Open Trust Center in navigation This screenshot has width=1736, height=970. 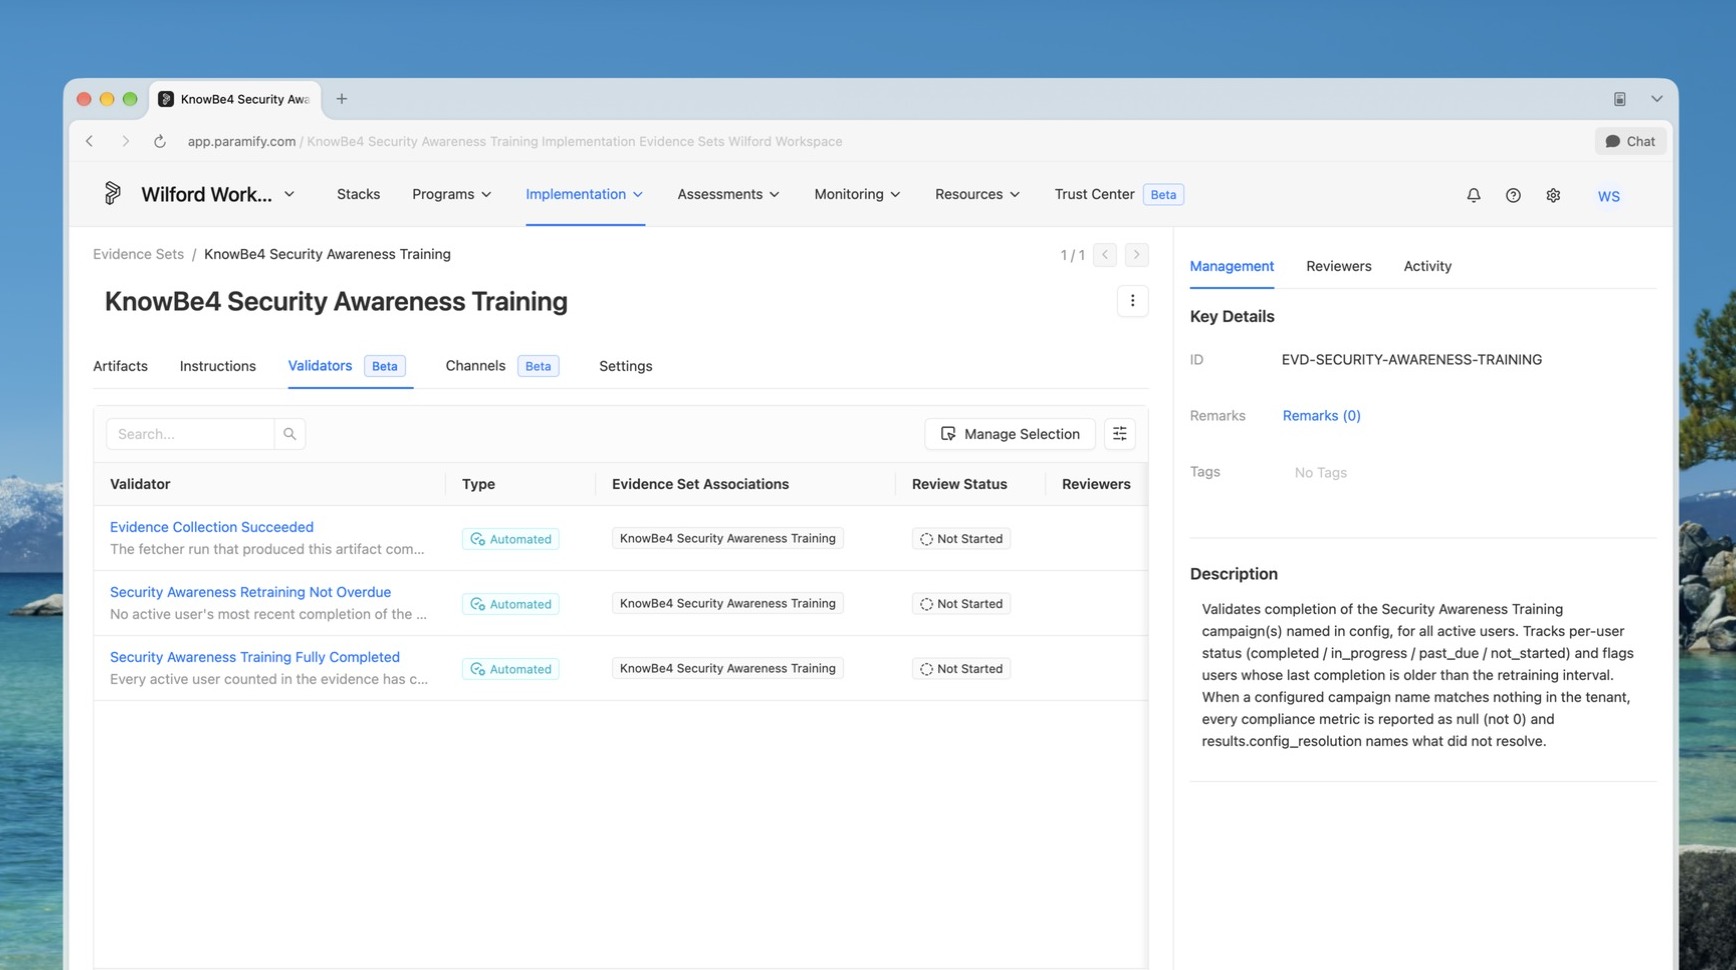click(x=1094, y=194)
